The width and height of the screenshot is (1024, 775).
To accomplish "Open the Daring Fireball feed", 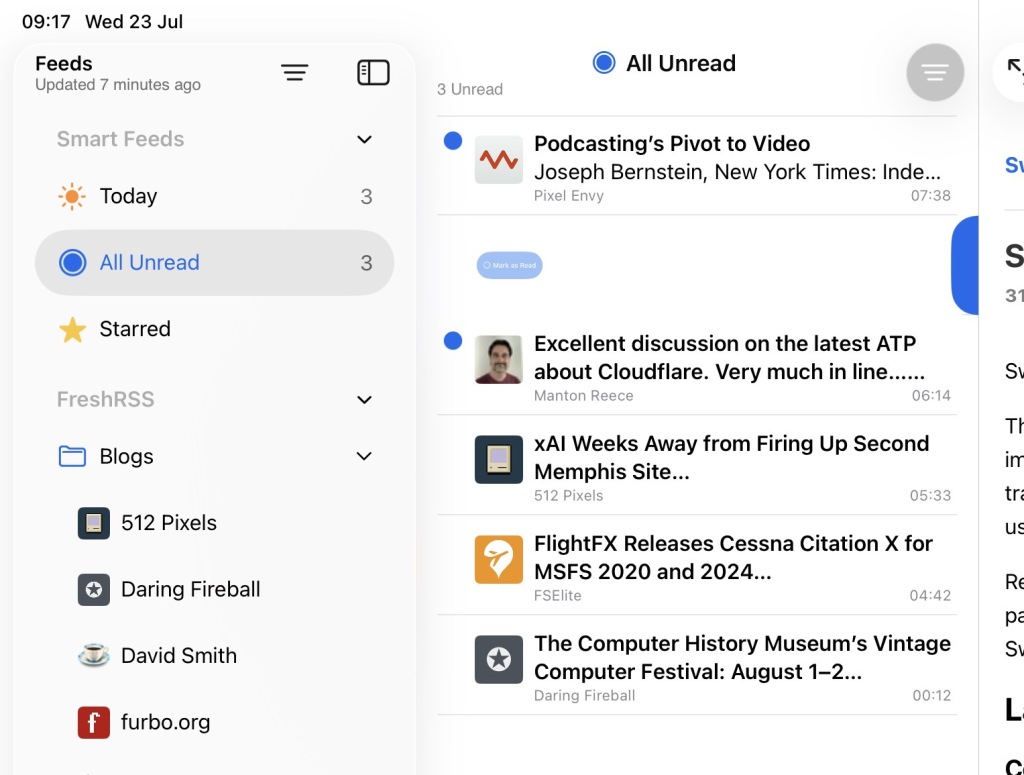I will coord(214,590).
